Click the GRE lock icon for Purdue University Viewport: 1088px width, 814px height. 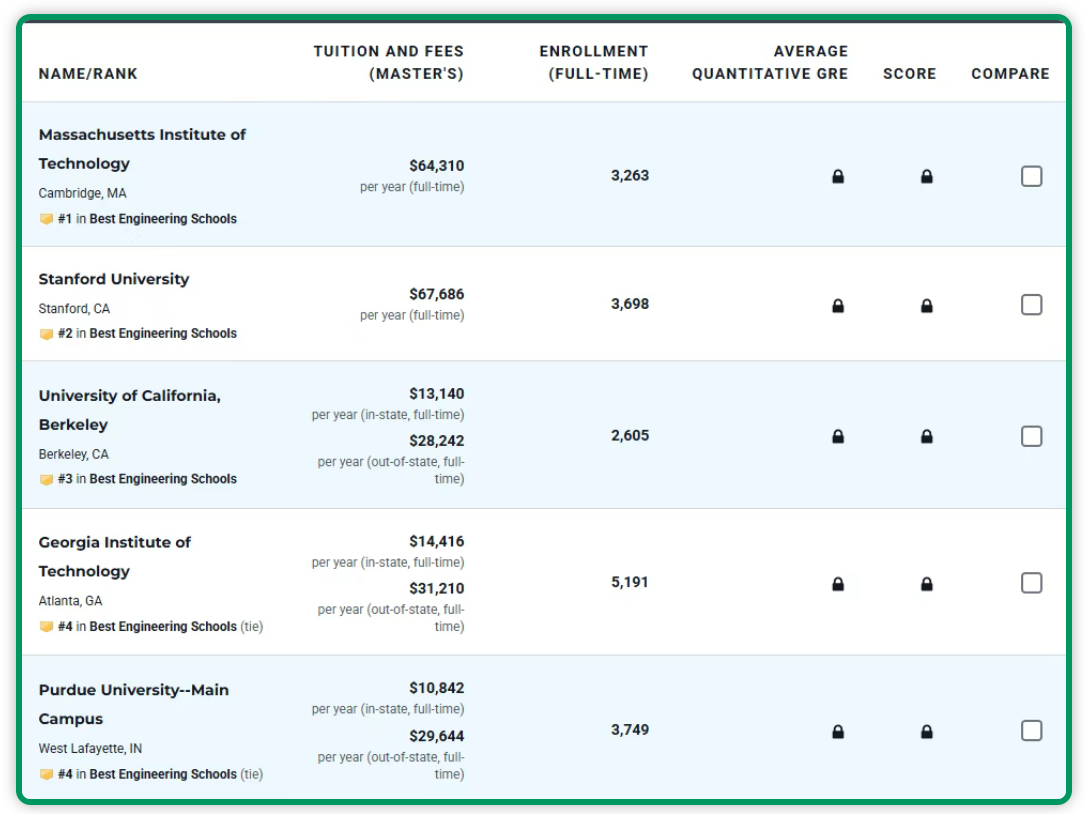[x=838, y=732]
